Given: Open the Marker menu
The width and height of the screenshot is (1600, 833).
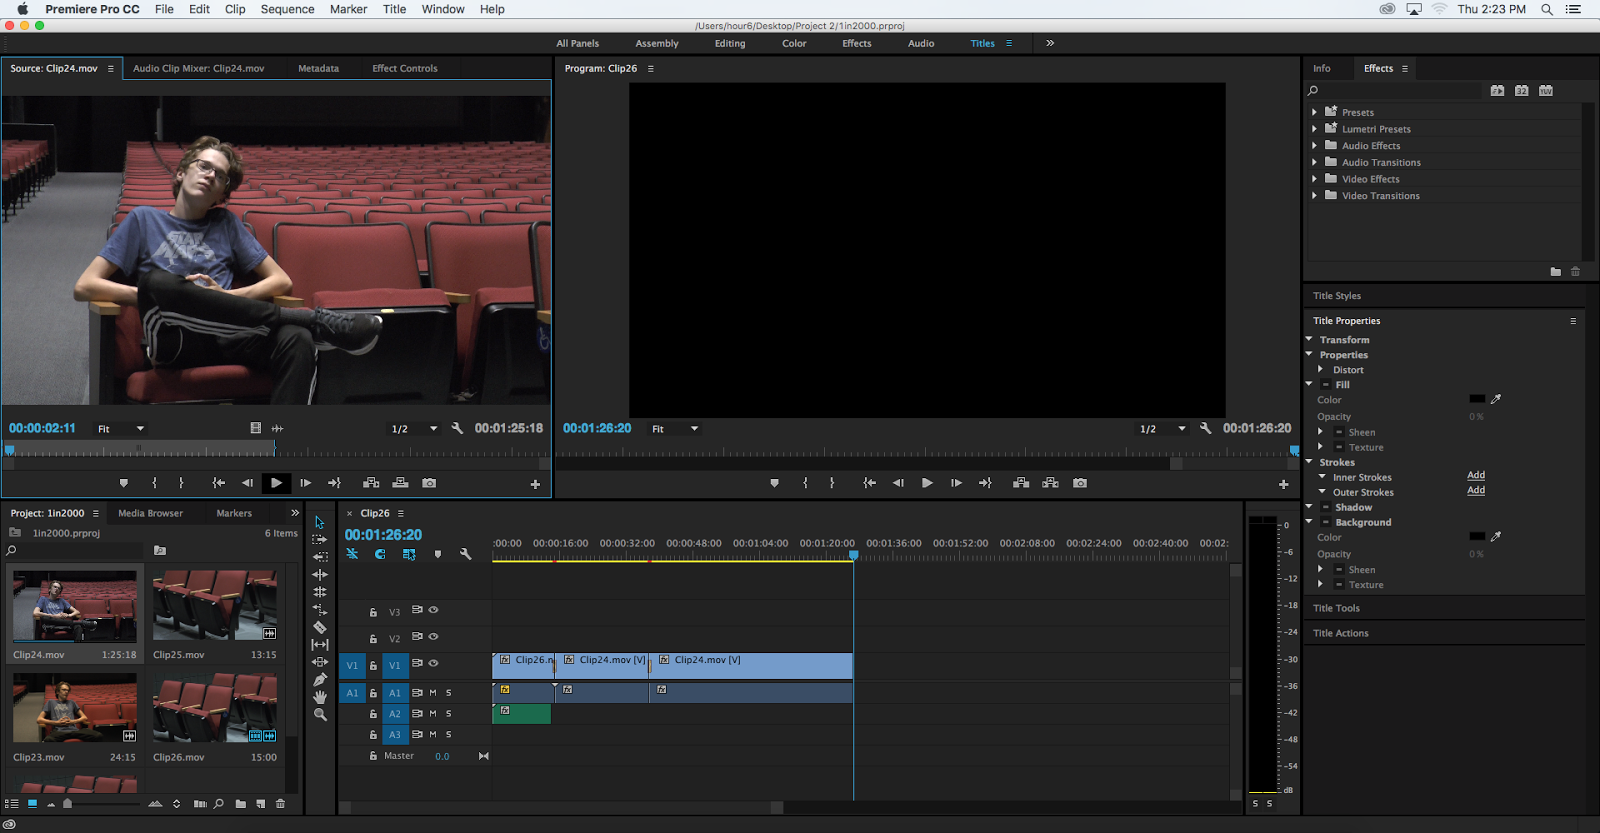Looking at the screenshot, I should (x=349, y=9).
